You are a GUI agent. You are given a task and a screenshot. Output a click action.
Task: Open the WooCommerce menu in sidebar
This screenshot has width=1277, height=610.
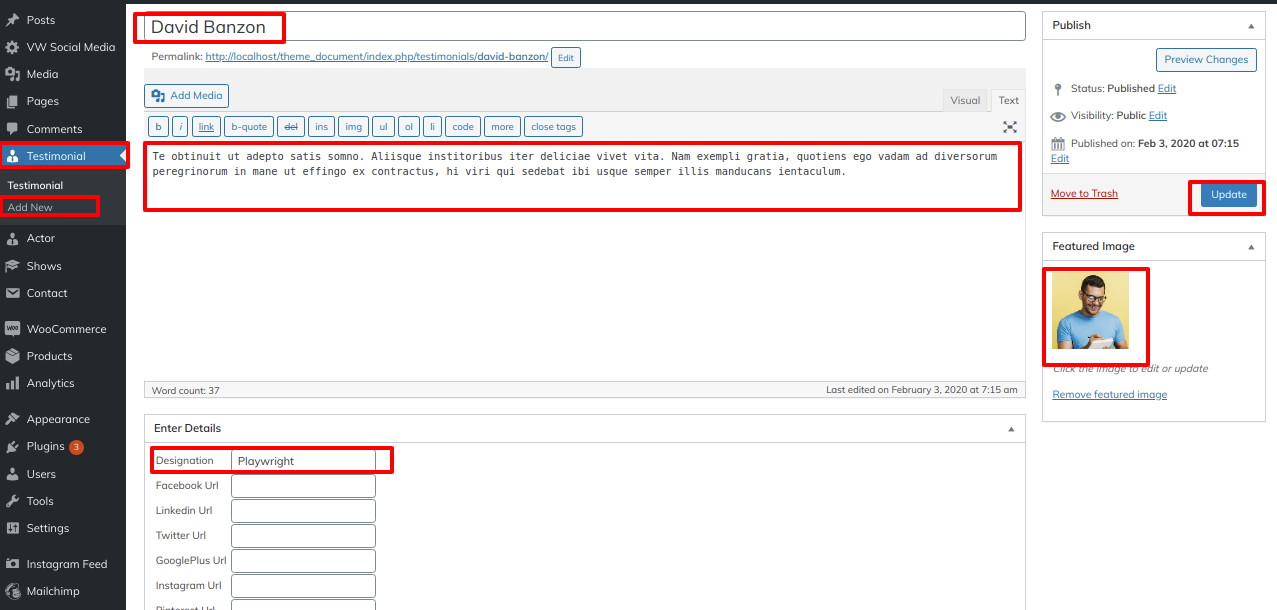[66, 329]
